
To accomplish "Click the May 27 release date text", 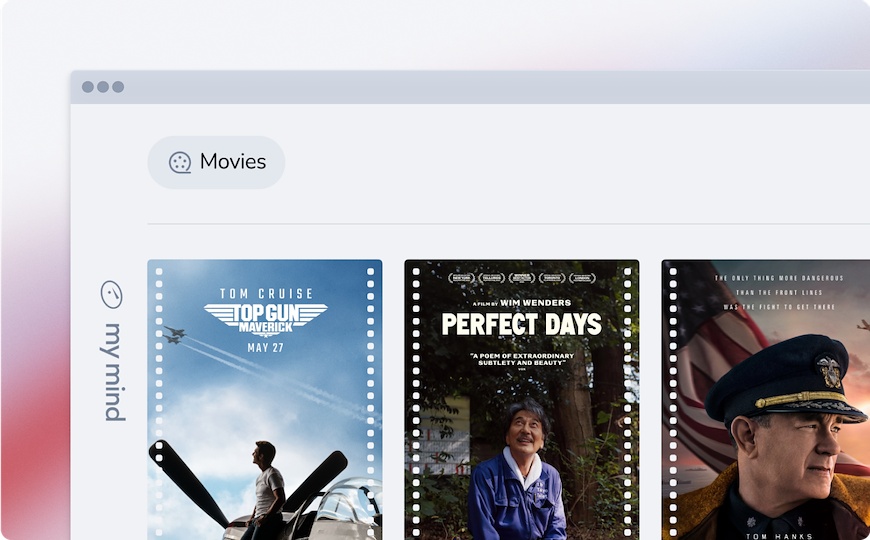I will tap(265, 347).
